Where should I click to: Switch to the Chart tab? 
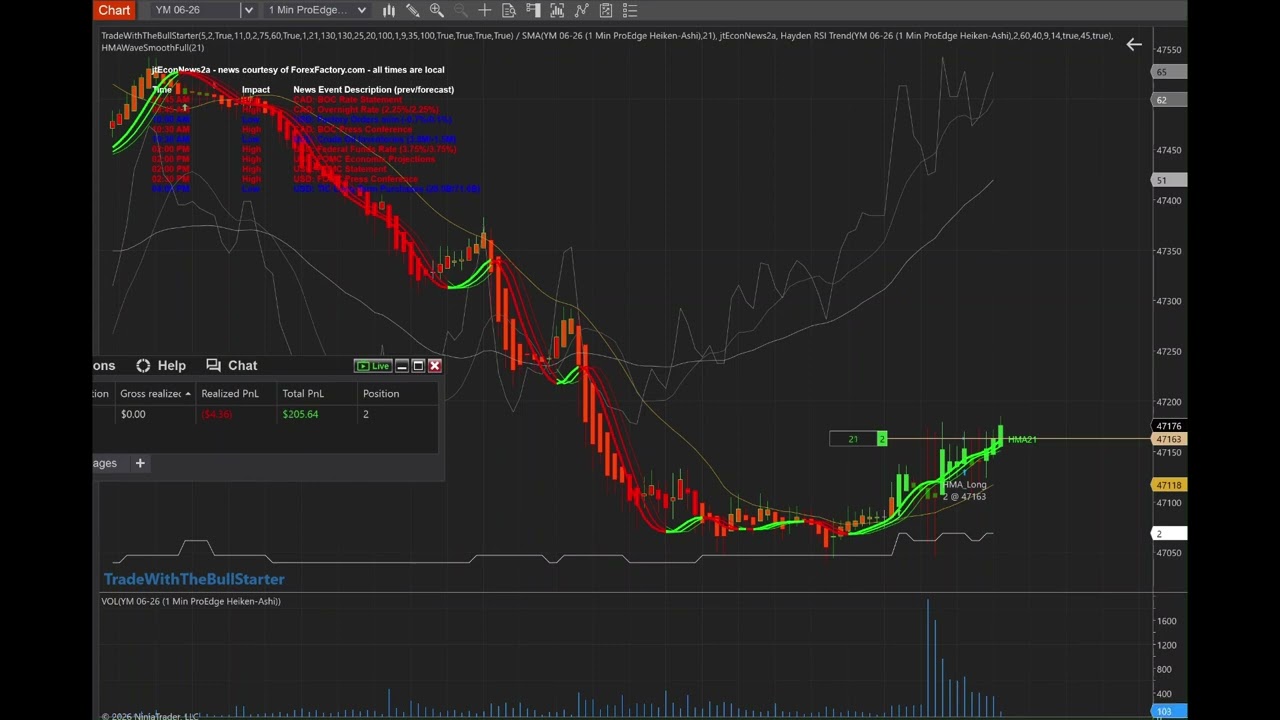(x=114, y=10)
